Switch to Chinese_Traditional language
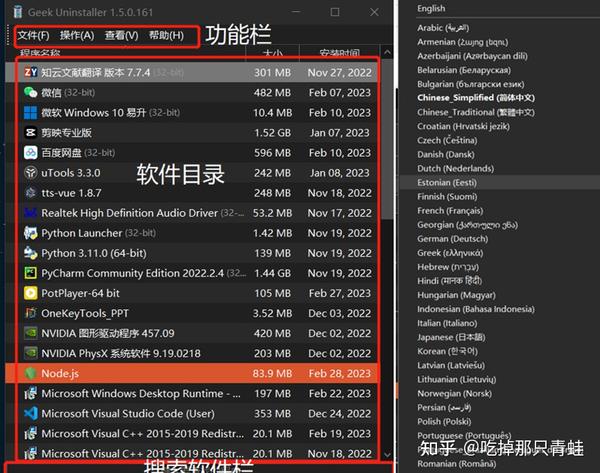Viewport: 600px width, 473px height. coord(476,113)
